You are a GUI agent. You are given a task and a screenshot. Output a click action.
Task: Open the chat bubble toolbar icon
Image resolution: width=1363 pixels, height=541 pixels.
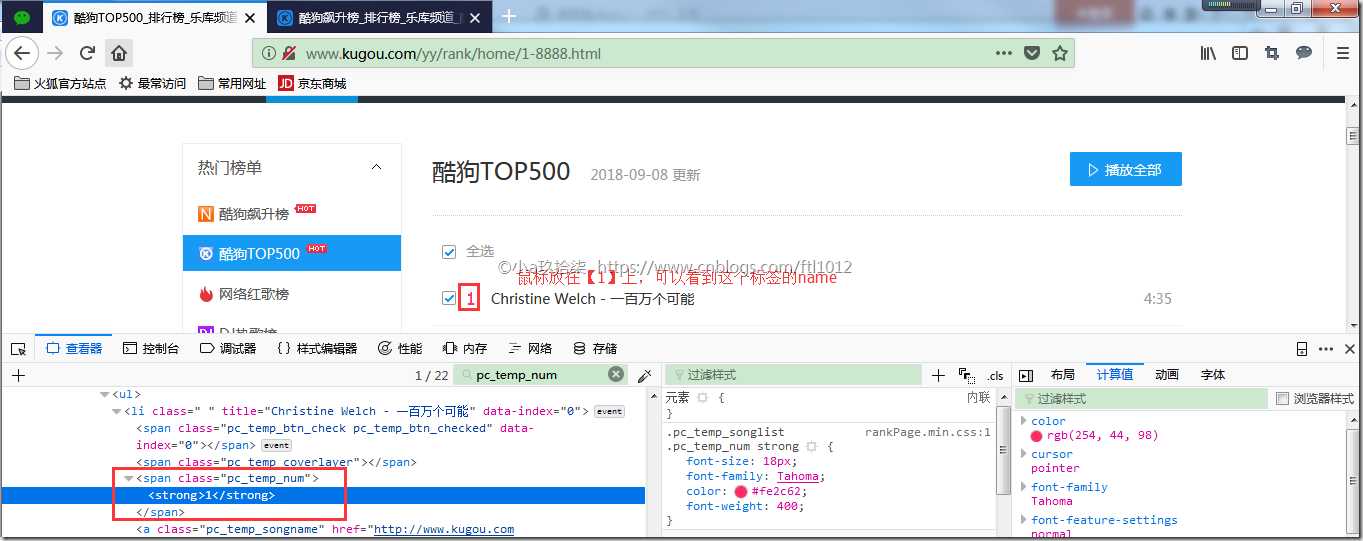click(1304, 53)
